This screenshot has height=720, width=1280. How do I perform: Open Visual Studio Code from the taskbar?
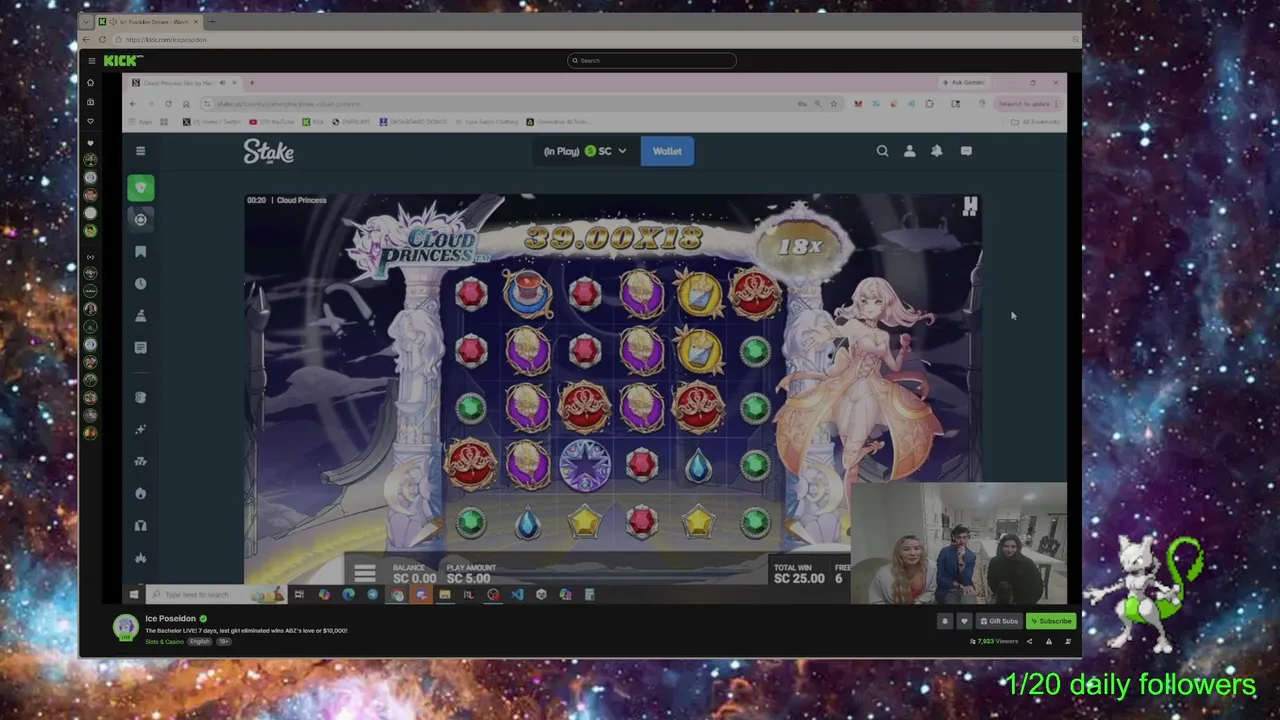coord(517,595)
